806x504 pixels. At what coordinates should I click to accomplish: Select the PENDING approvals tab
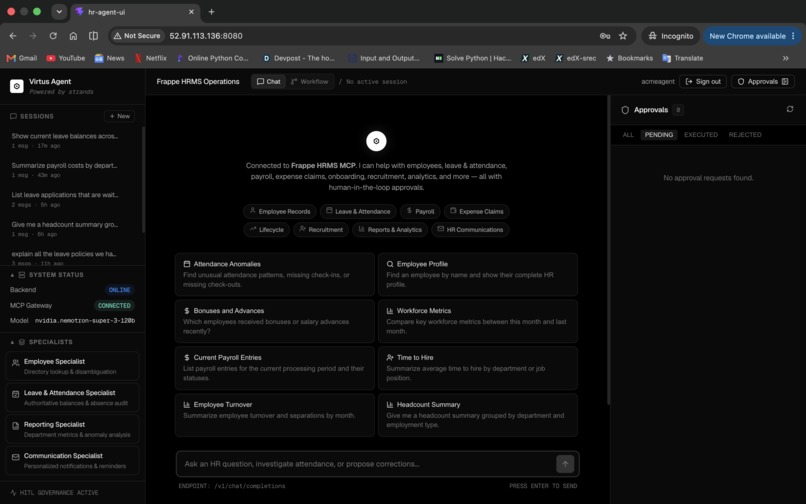point(658,135)
